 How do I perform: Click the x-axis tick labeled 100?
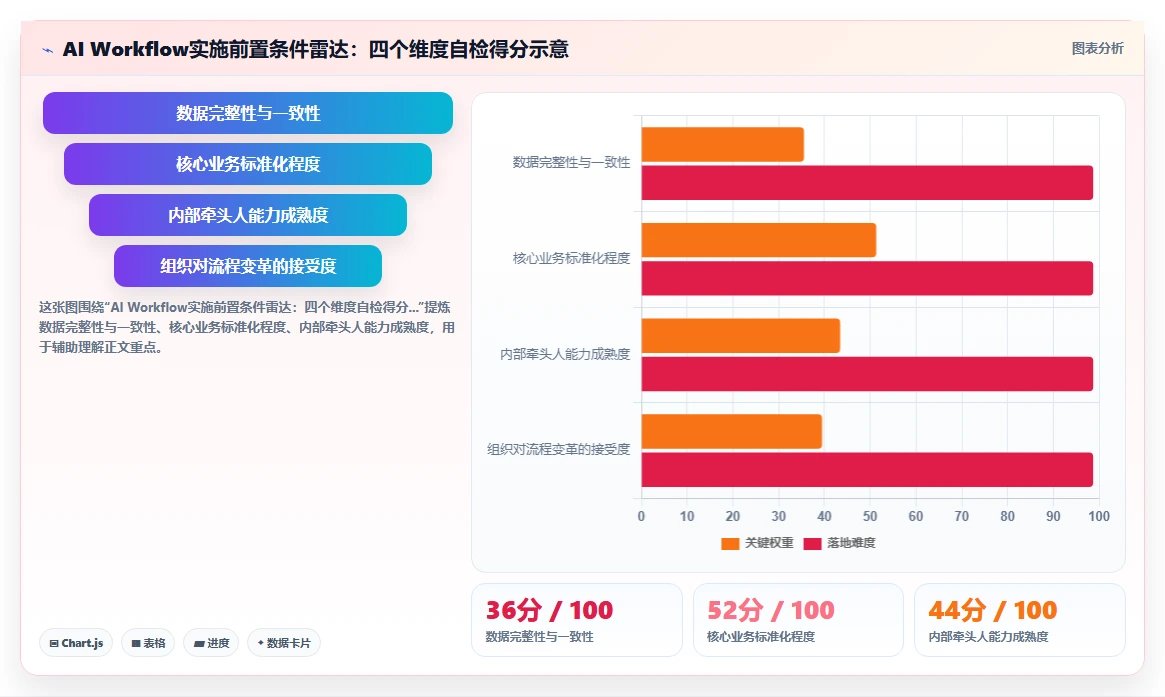click(1099, 516)
